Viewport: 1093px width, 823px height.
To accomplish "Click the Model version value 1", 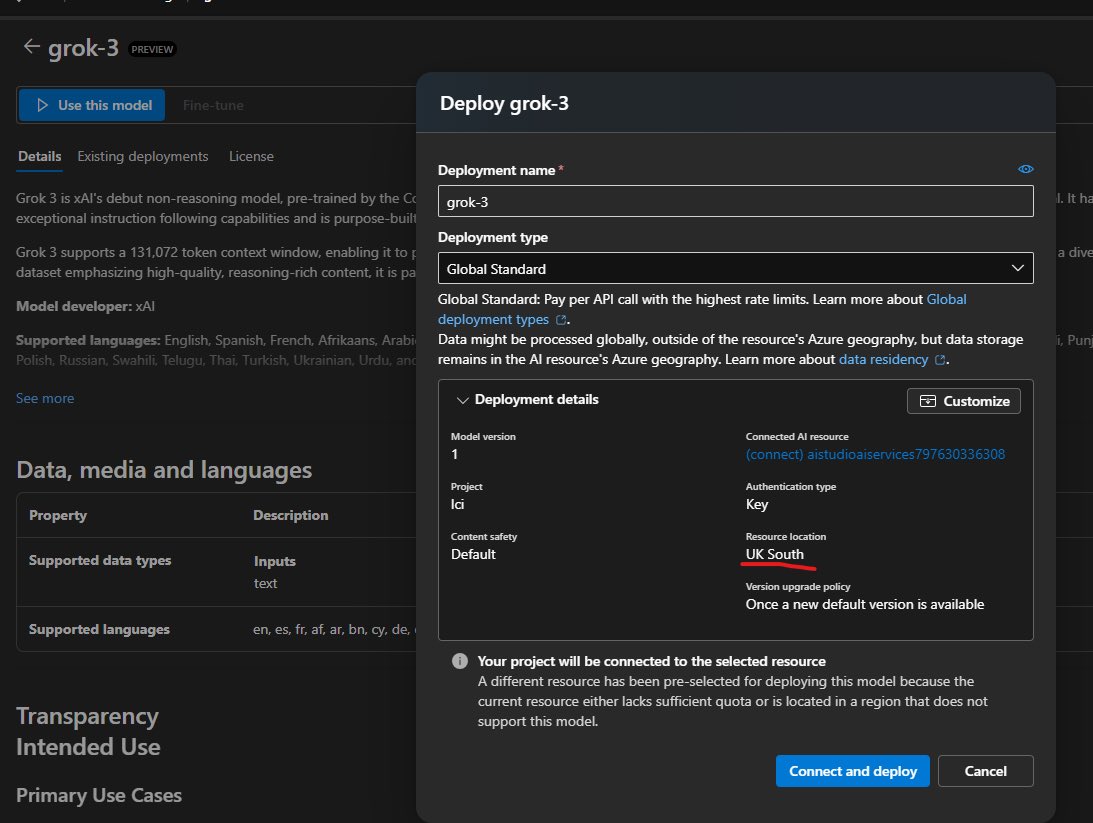I will pos(454,454).
